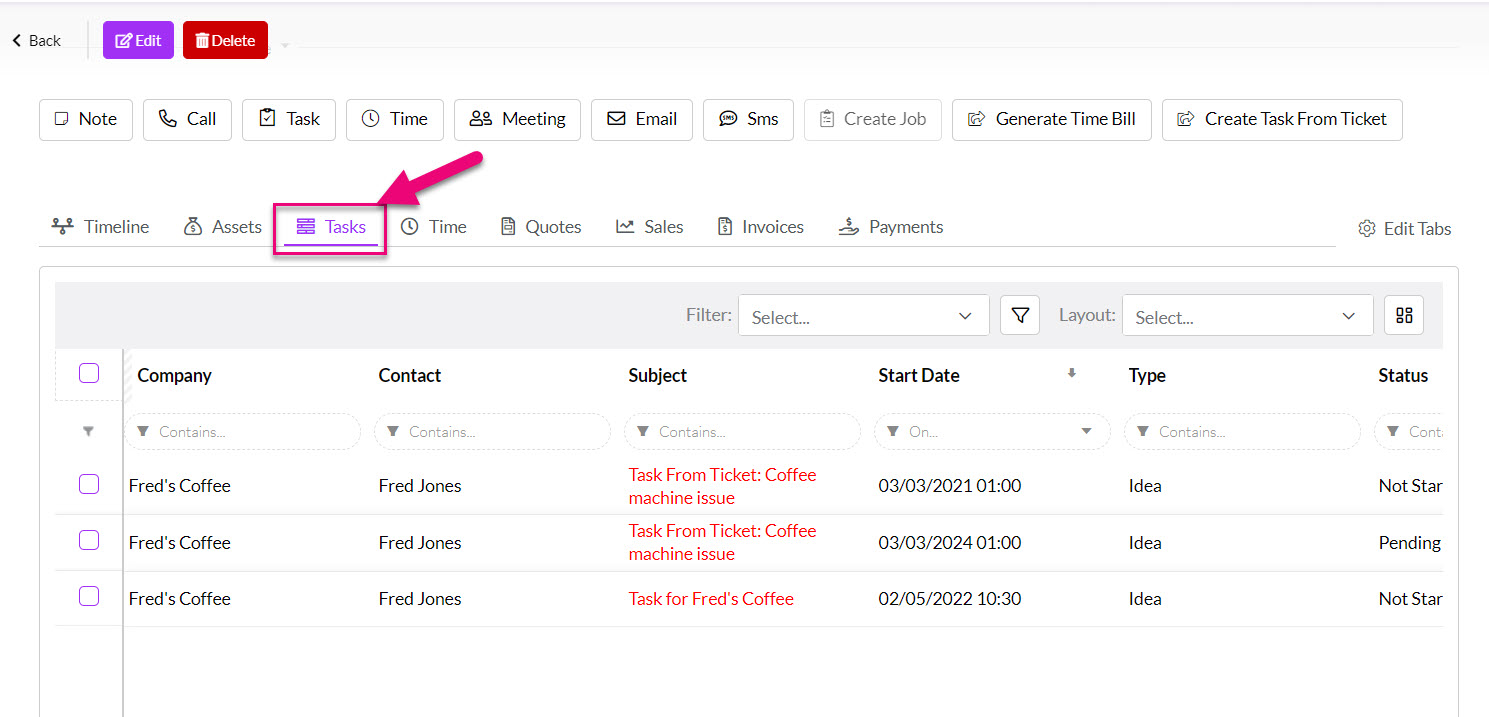Viewport: 1489px width, 717px height.
Task: Open the Sales tab
Action: click(x=650, y=227)
